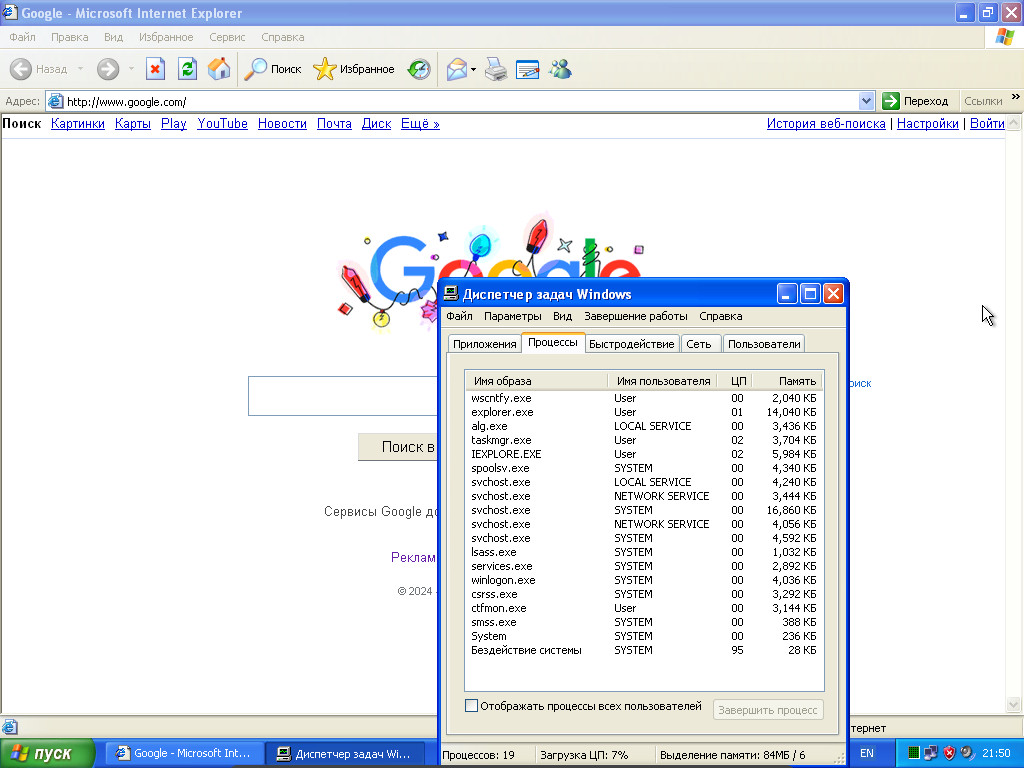The height and width of the screenshot is (768, 1024).
Task: Select the 'Бездействие системы' process row
Action: pos(644,650)
